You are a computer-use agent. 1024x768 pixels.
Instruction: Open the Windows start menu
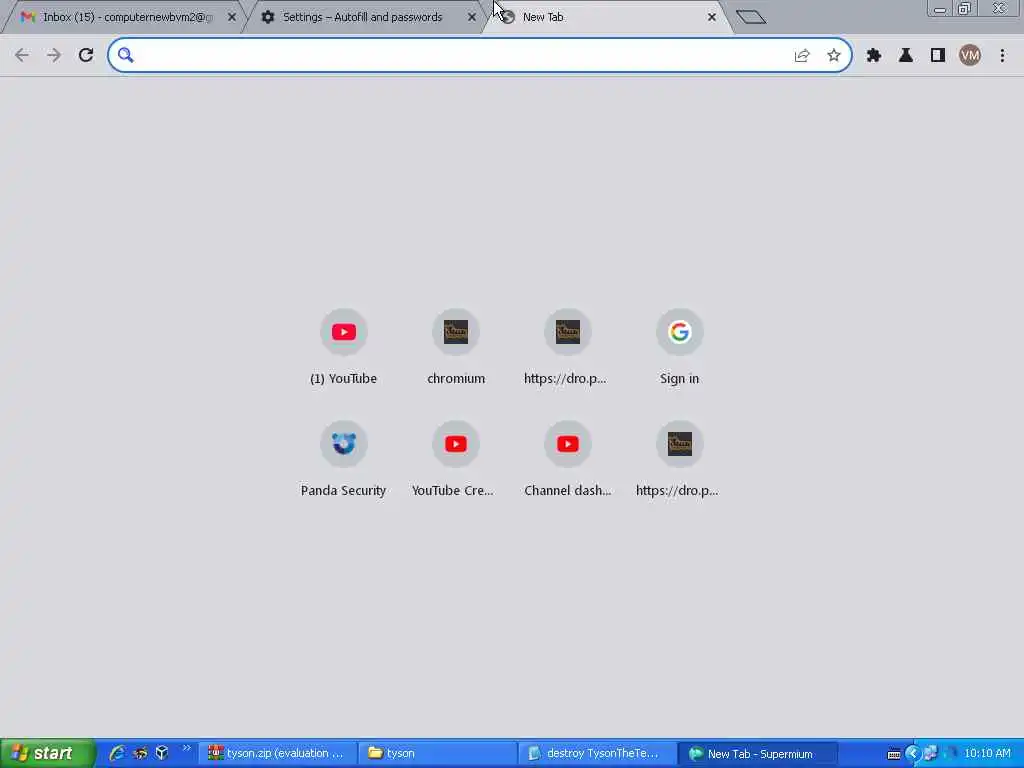(47, 753)
